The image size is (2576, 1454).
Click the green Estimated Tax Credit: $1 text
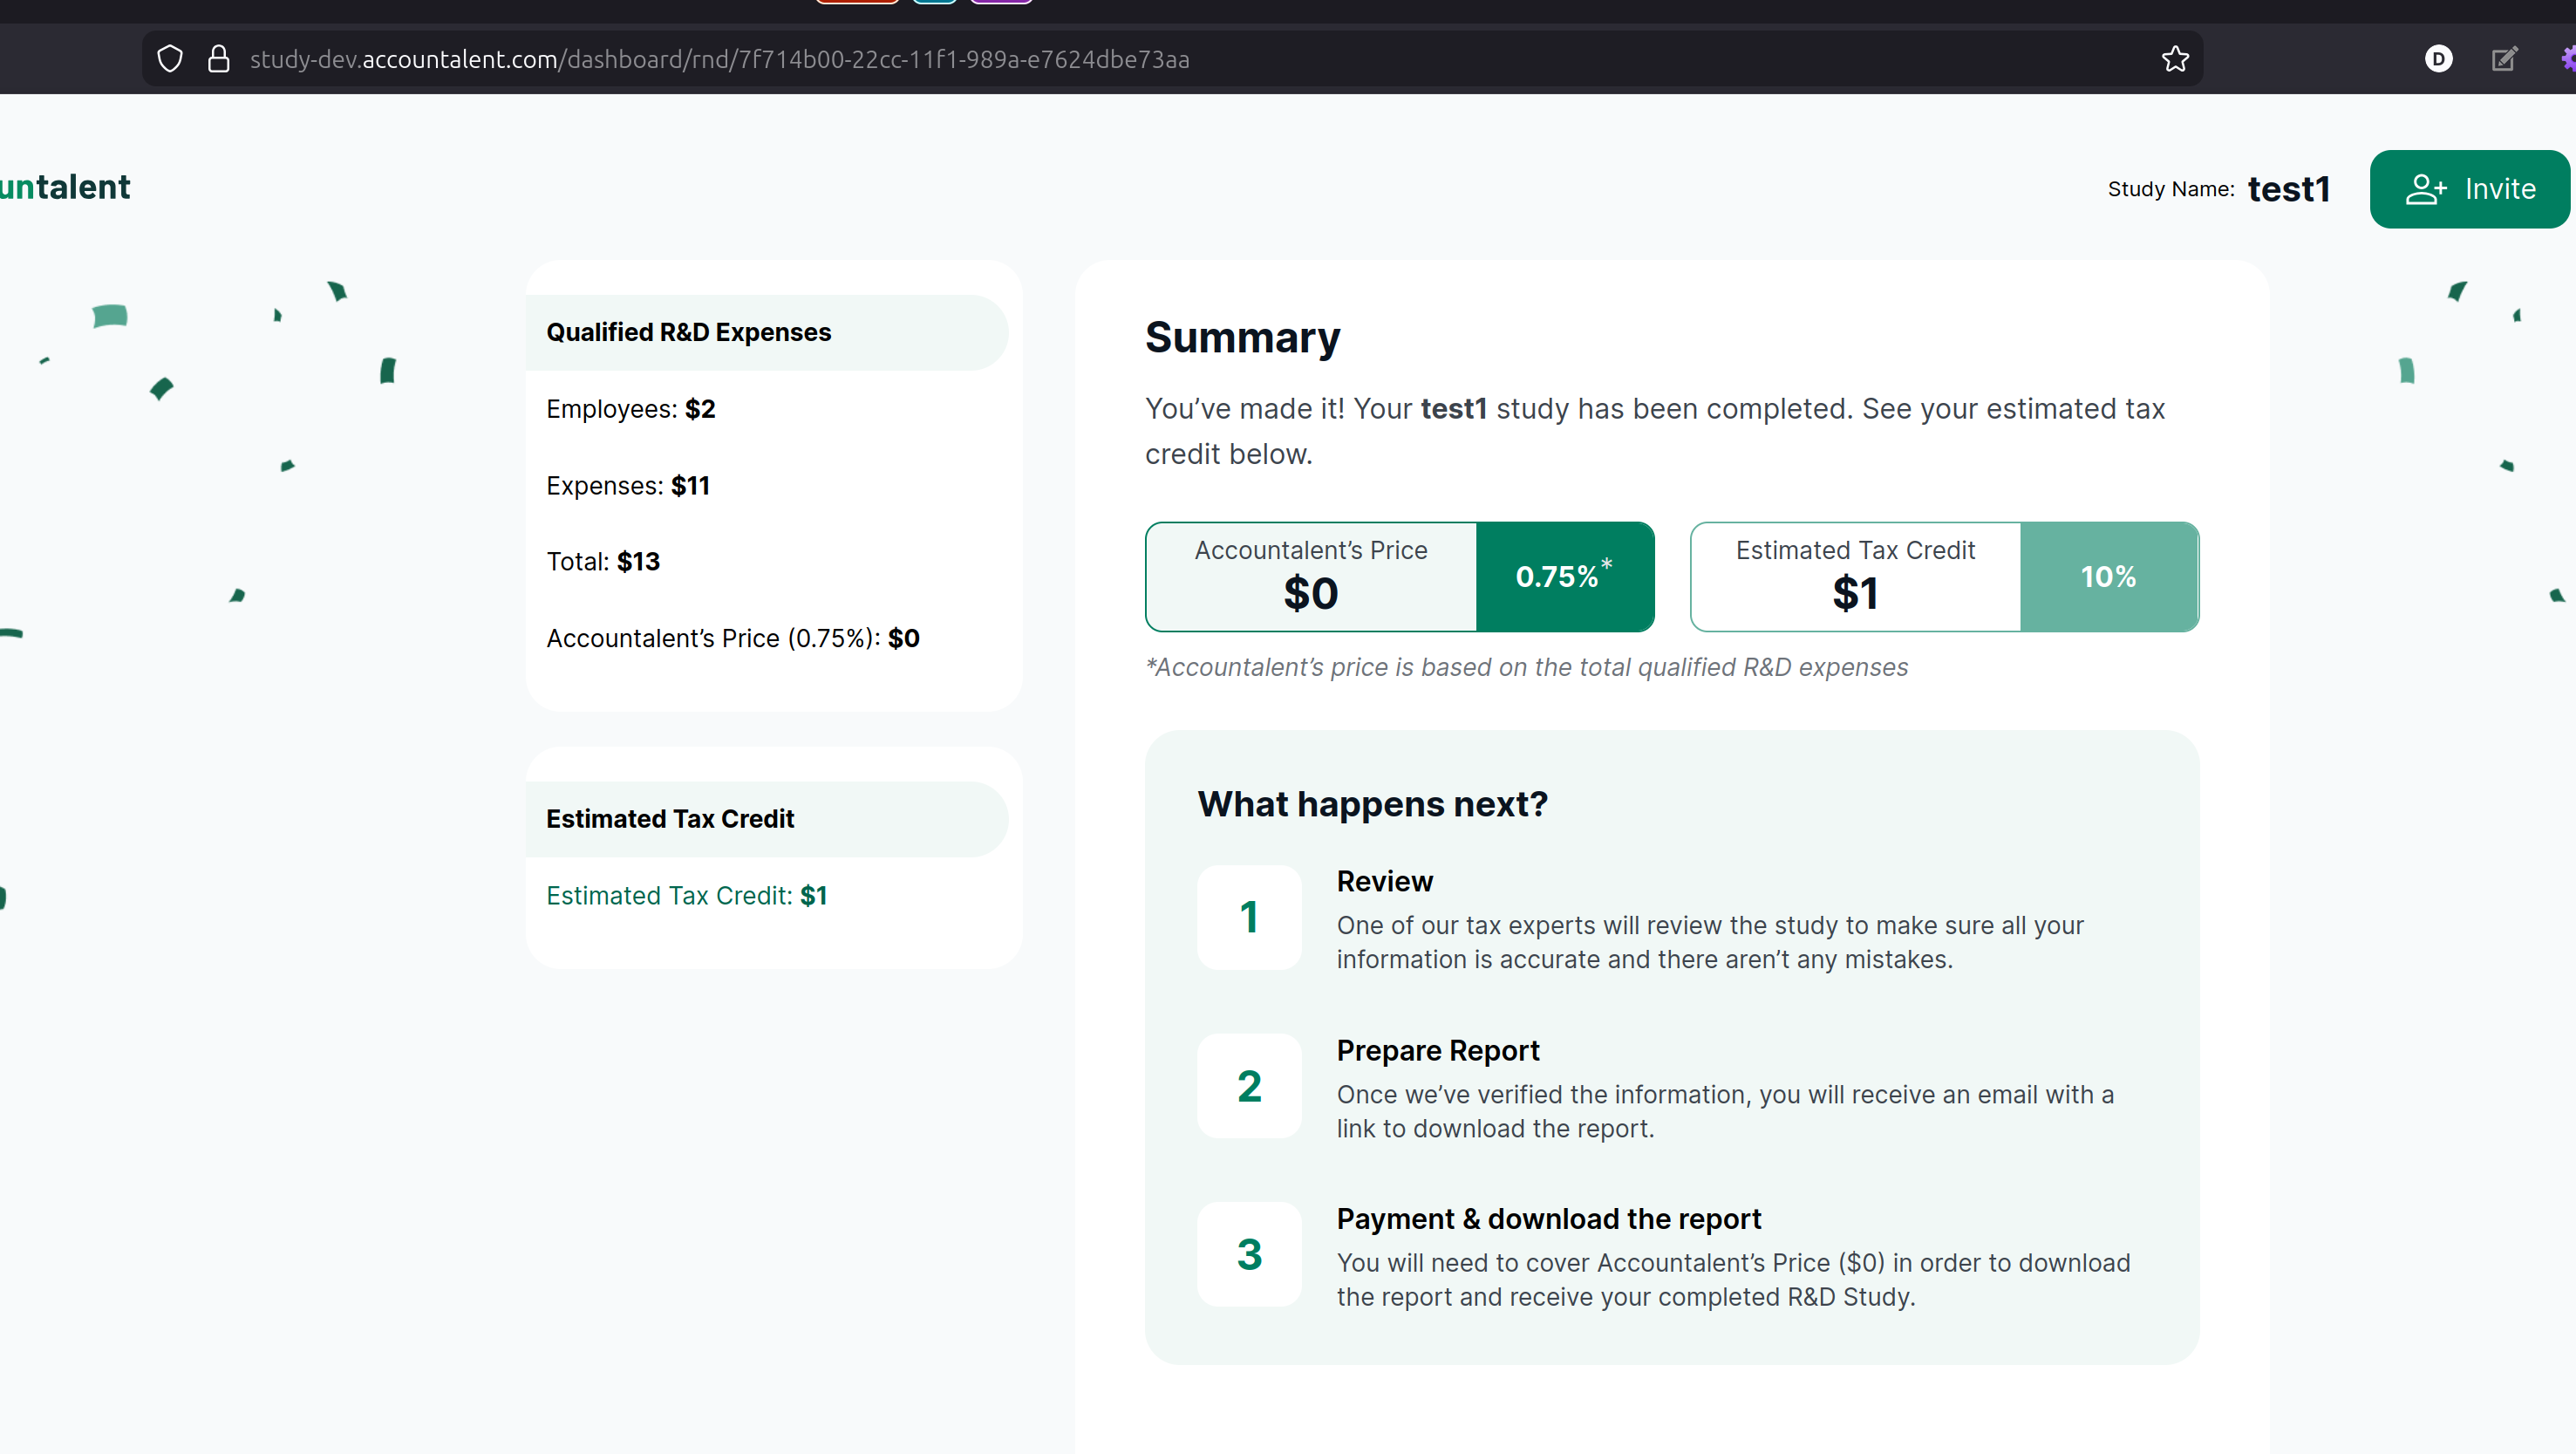[x=686, y=895]
